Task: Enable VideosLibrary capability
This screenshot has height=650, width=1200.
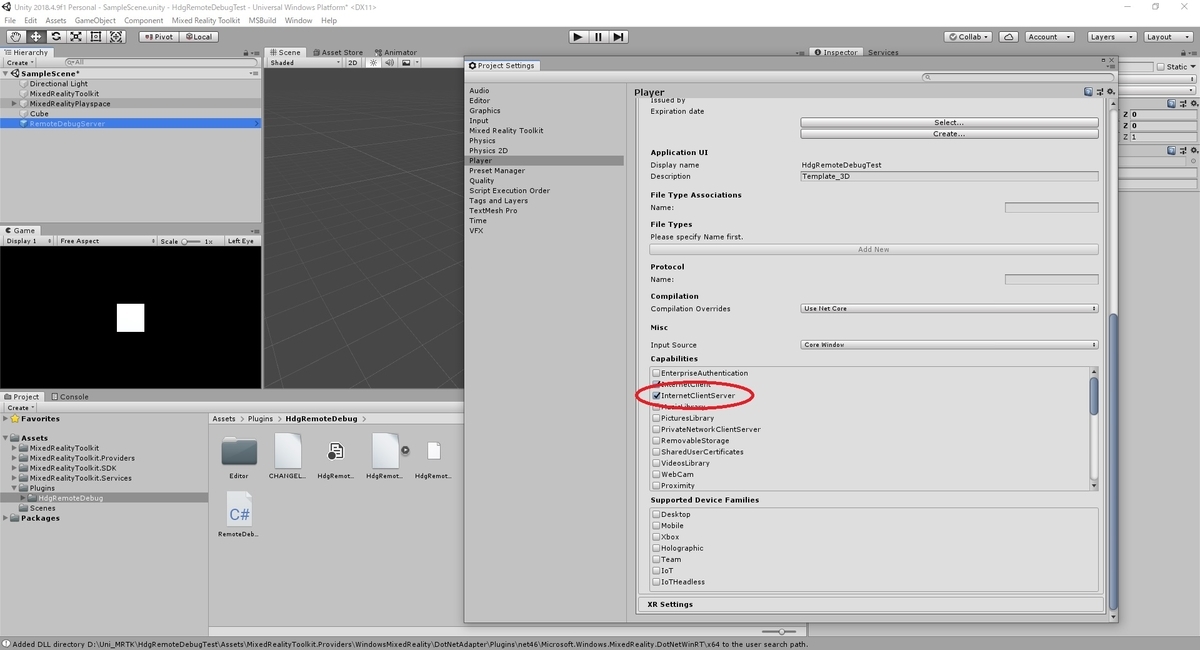Action: pos(656,463)
